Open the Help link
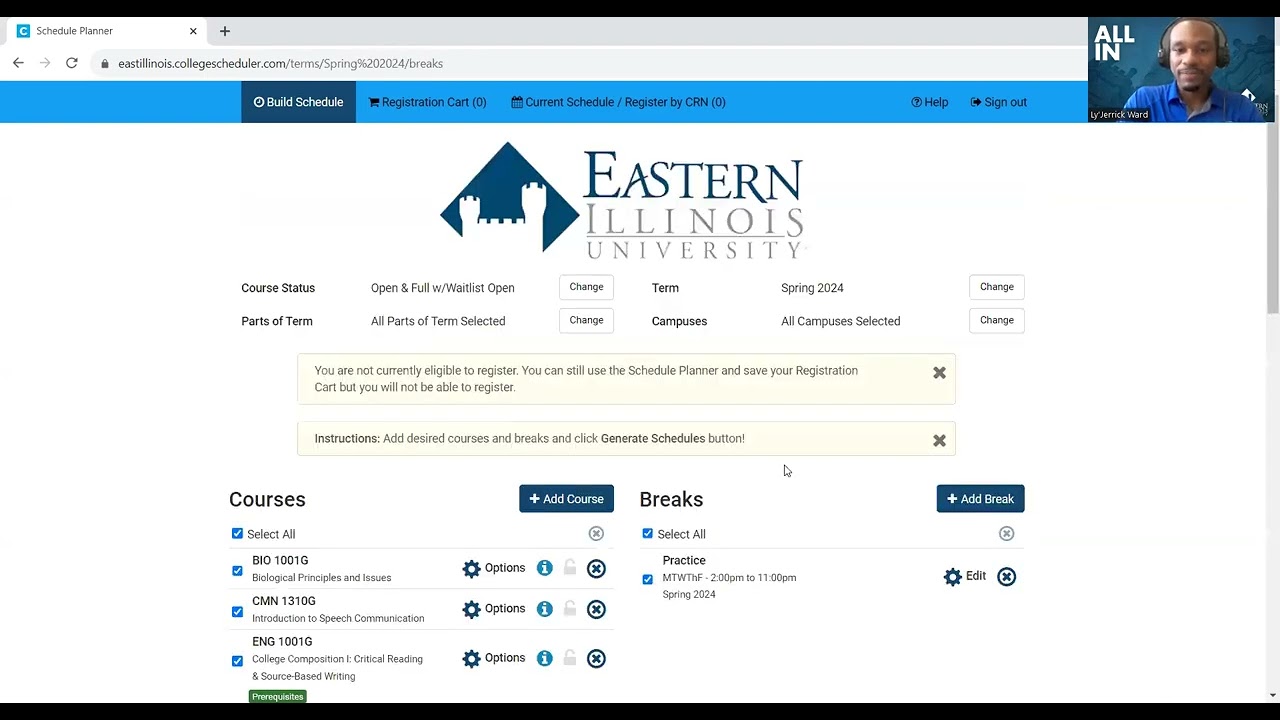The image size is (1280, 720). (929, 102)
